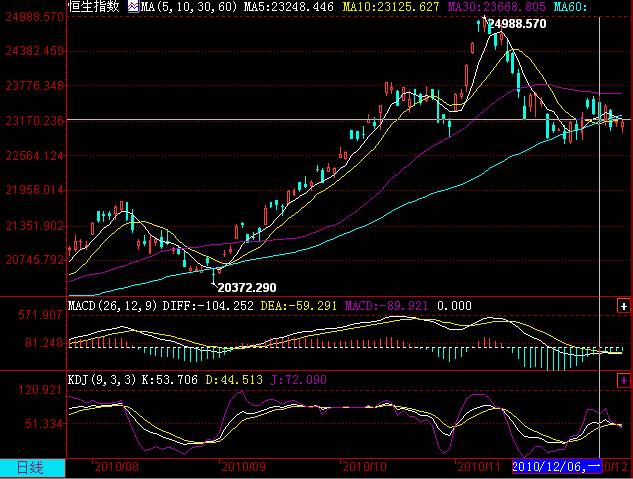Click the 23776.348 price axis label
Viewport: 633px width, 479px height.
(x=35, y=86)
